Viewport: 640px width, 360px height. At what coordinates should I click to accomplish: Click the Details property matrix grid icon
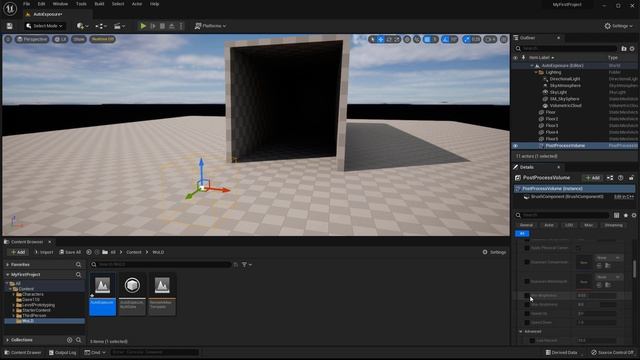[616, 215]
